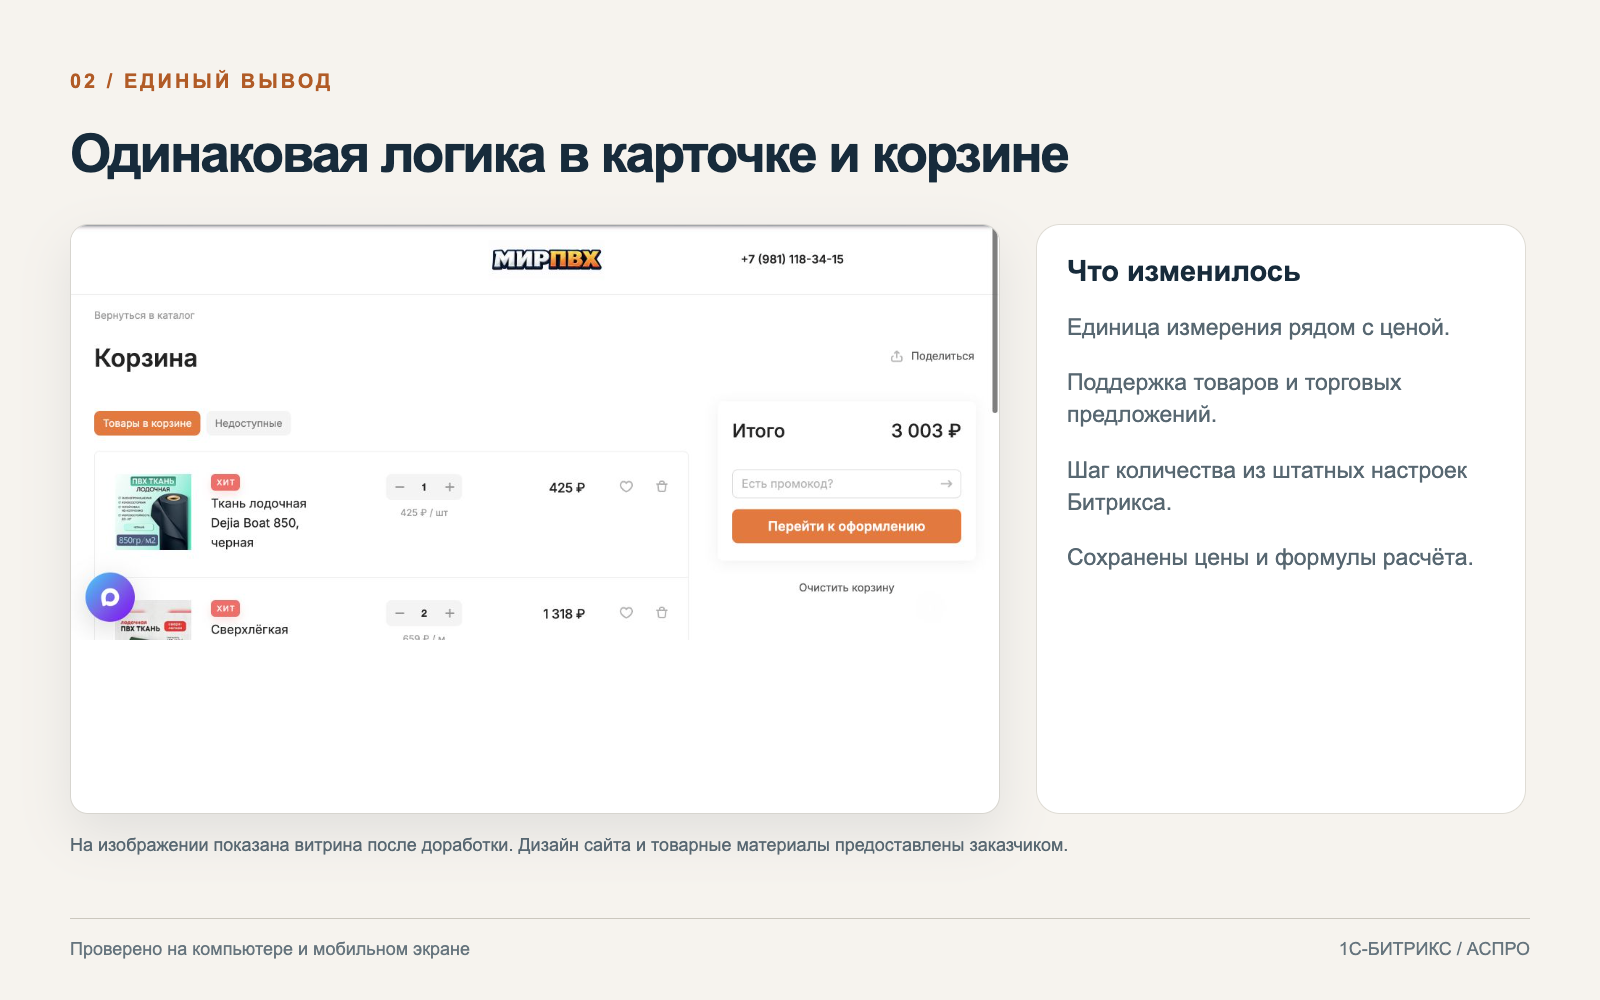Screen dimensions: 1600x1000
Task: Call phone number +7 (981) 118-34-15
Action: pos(792,259)
